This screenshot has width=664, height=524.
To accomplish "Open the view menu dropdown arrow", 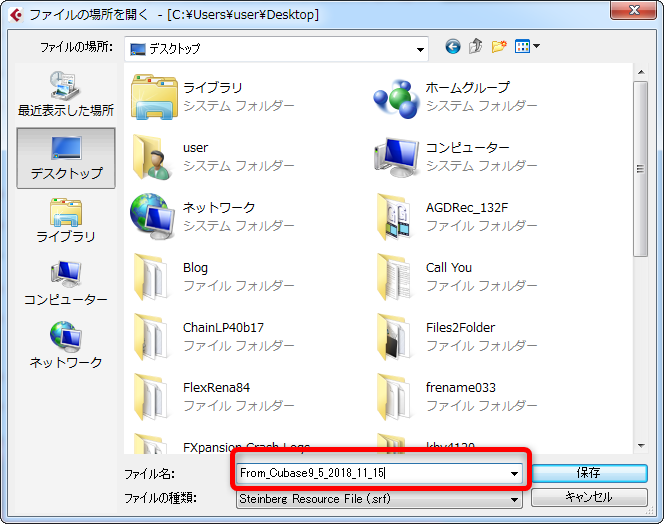I will coord(536,46).
